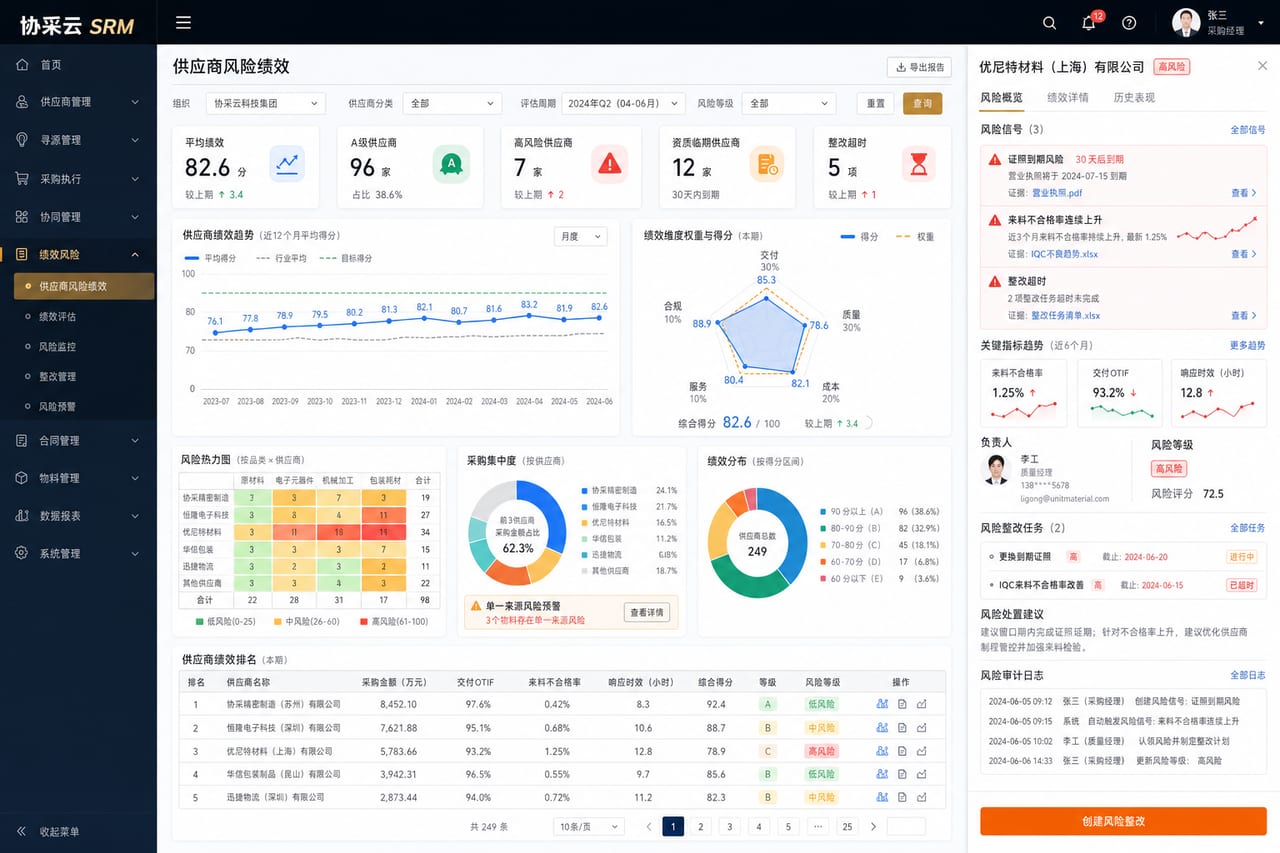Click 查看详情 in single-source warning
The height and width of the screenshot is (853, 1280).
pyautogui.click(x=646, y=613)
